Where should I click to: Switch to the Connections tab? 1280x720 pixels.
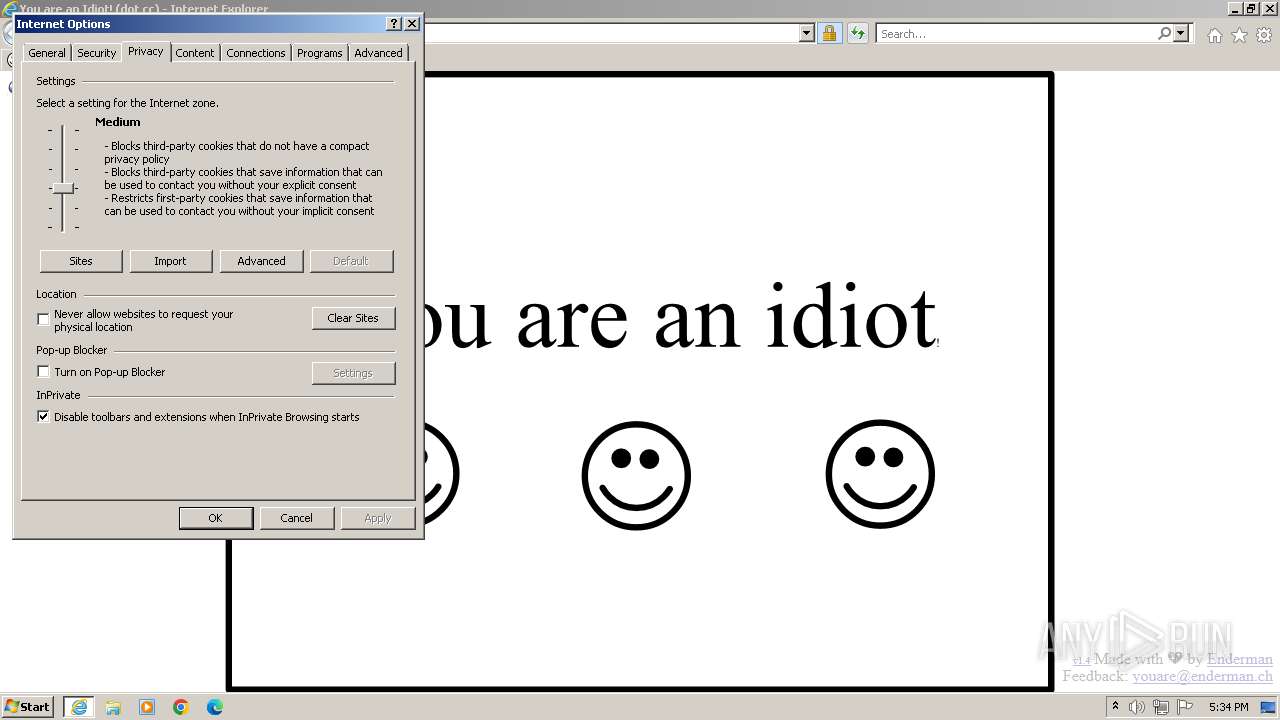[x=256, y=53]
